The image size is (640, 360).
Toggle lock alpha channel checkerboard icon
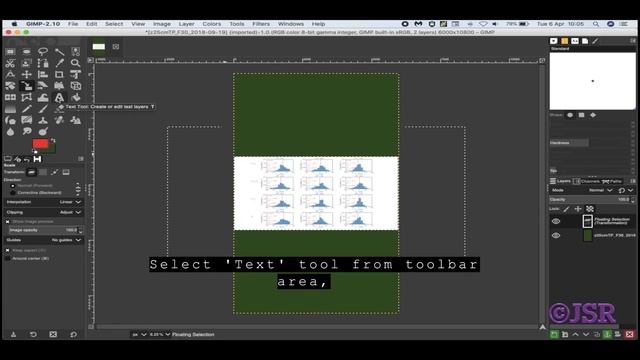[x=590, y=209]
